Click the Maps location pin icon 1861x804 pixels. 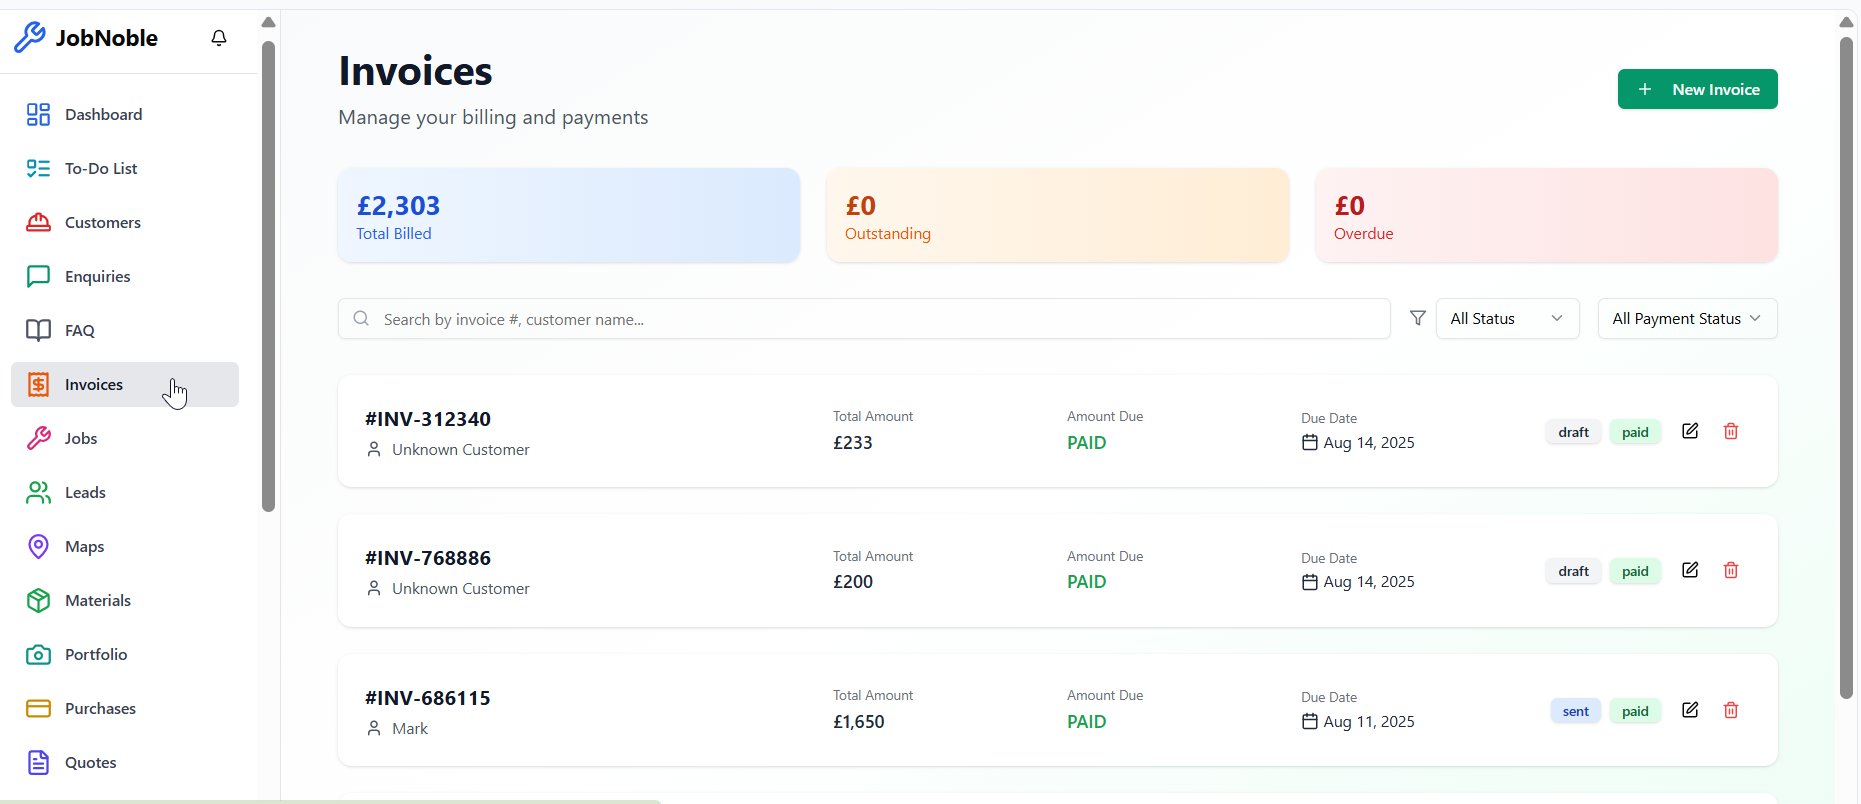click(x=38, y=546)
